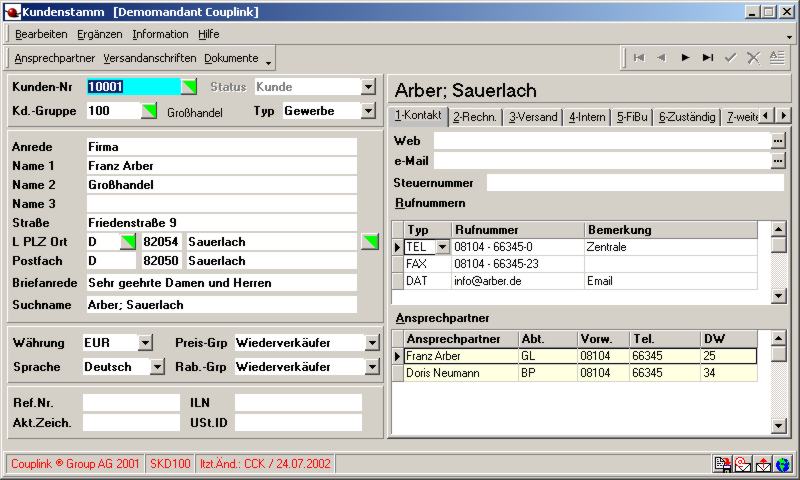Open the Preis-Grp dropdown list
Viewport: 800px width, 480px height.
coord(372,343)
